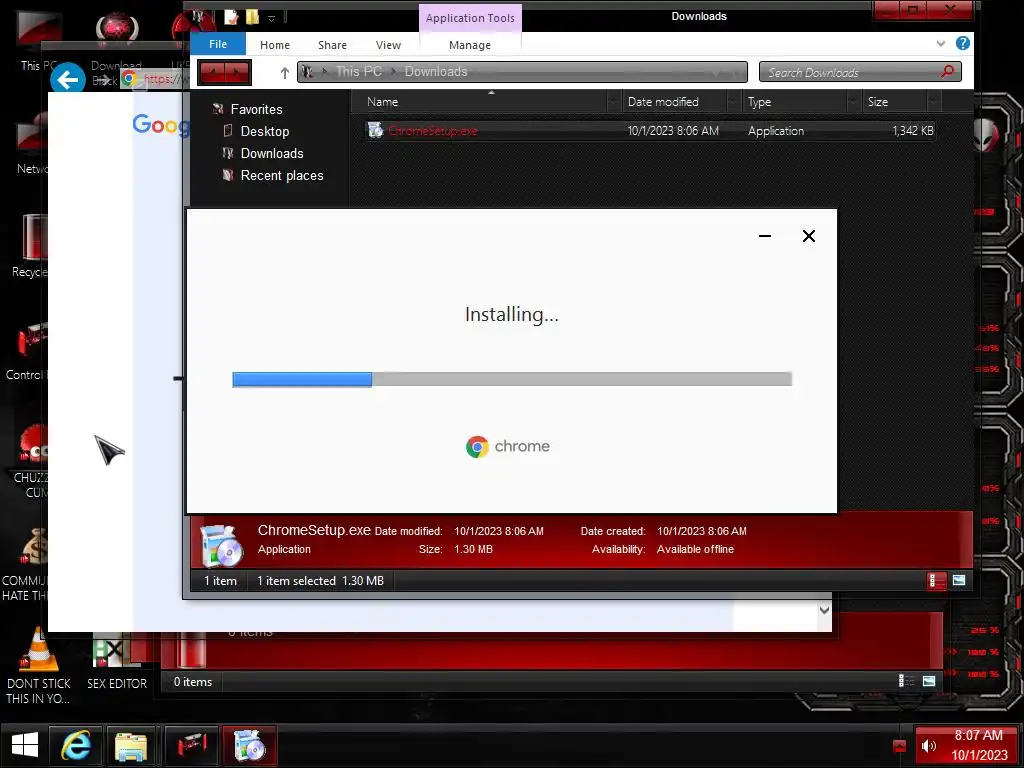
Task: Expand the ribbon with the chevron
Action: pos(940,44)
